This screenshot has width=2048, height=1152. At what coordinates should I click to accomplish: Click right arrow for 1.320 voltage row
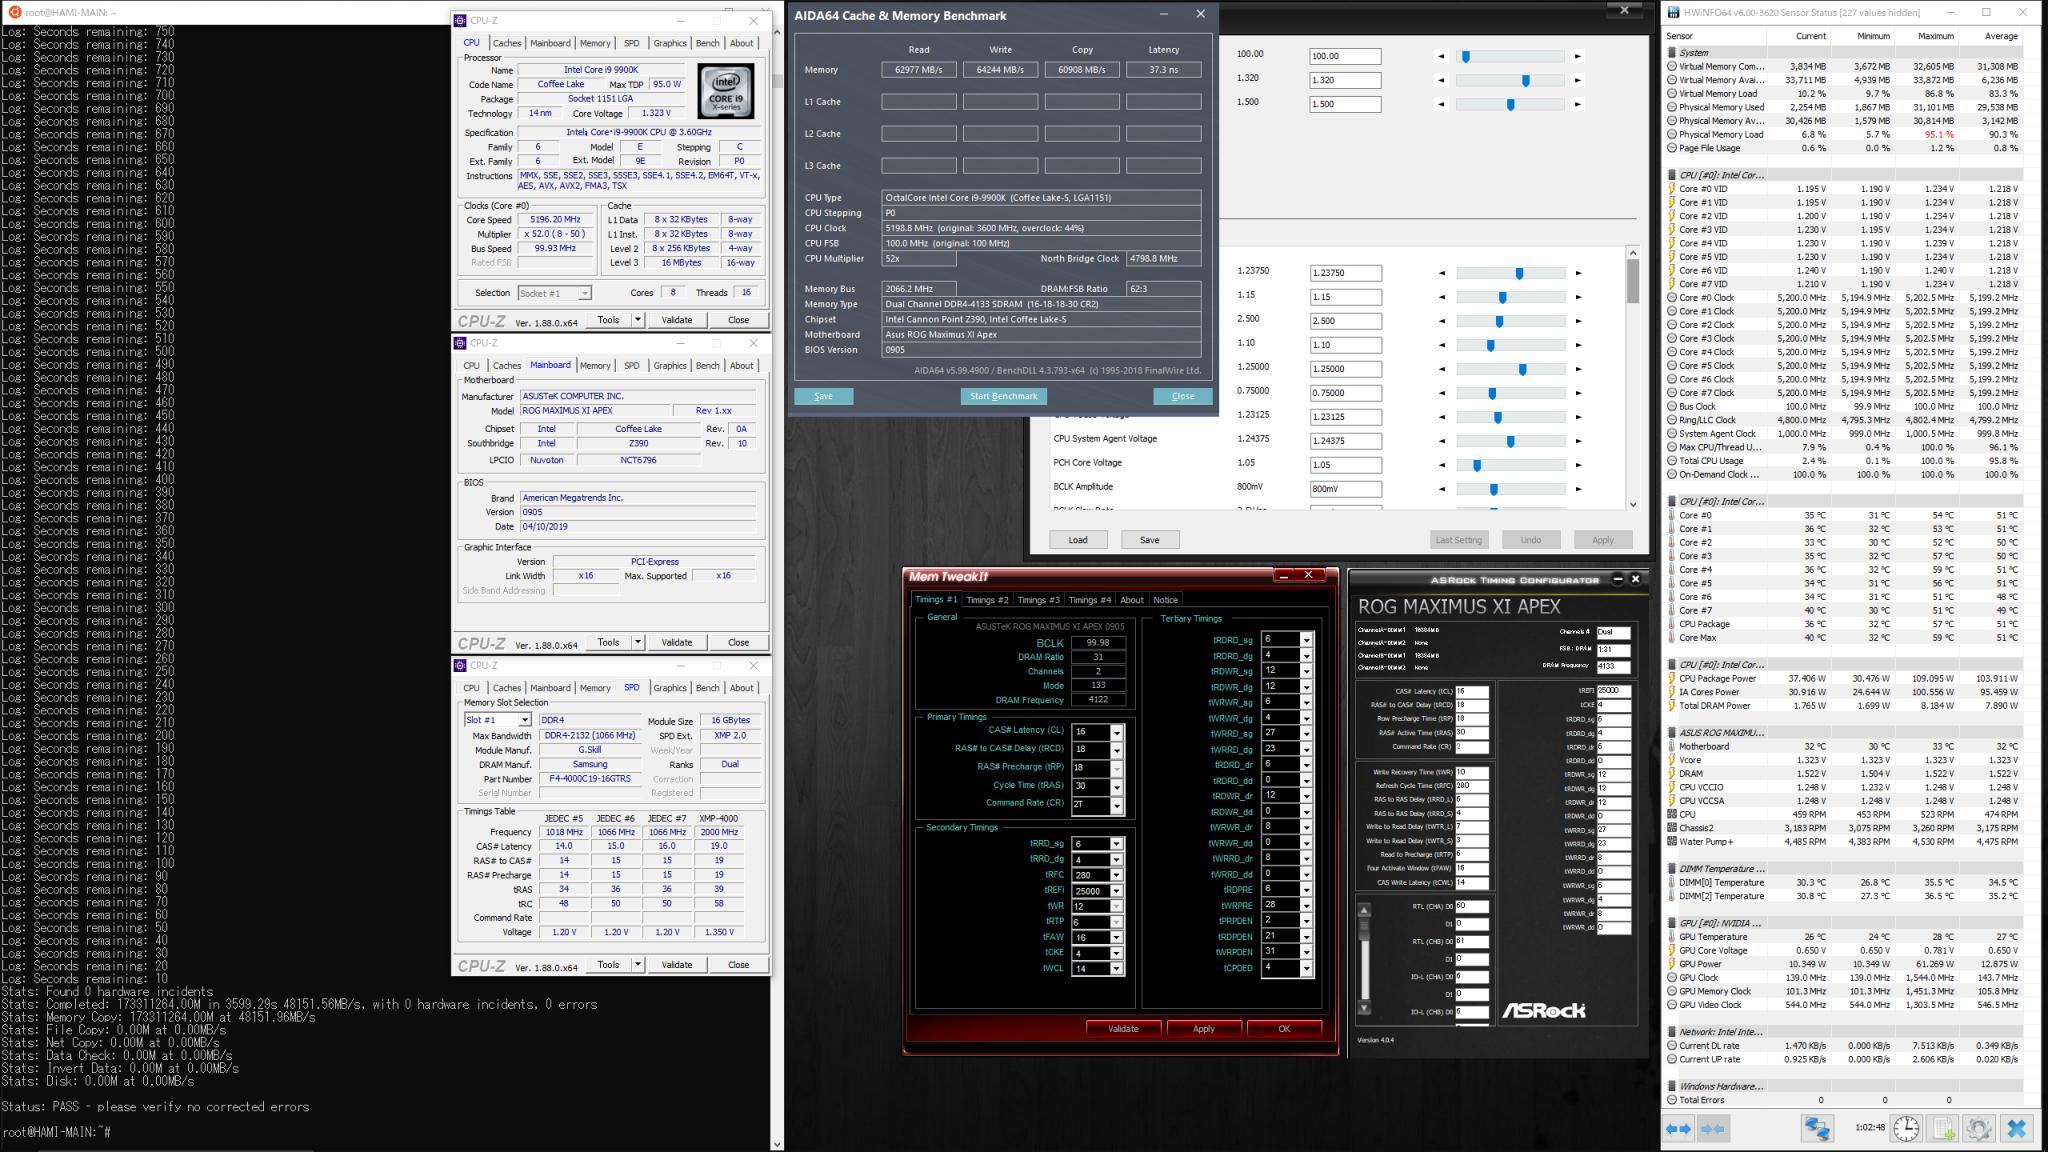pos(1578,80)
